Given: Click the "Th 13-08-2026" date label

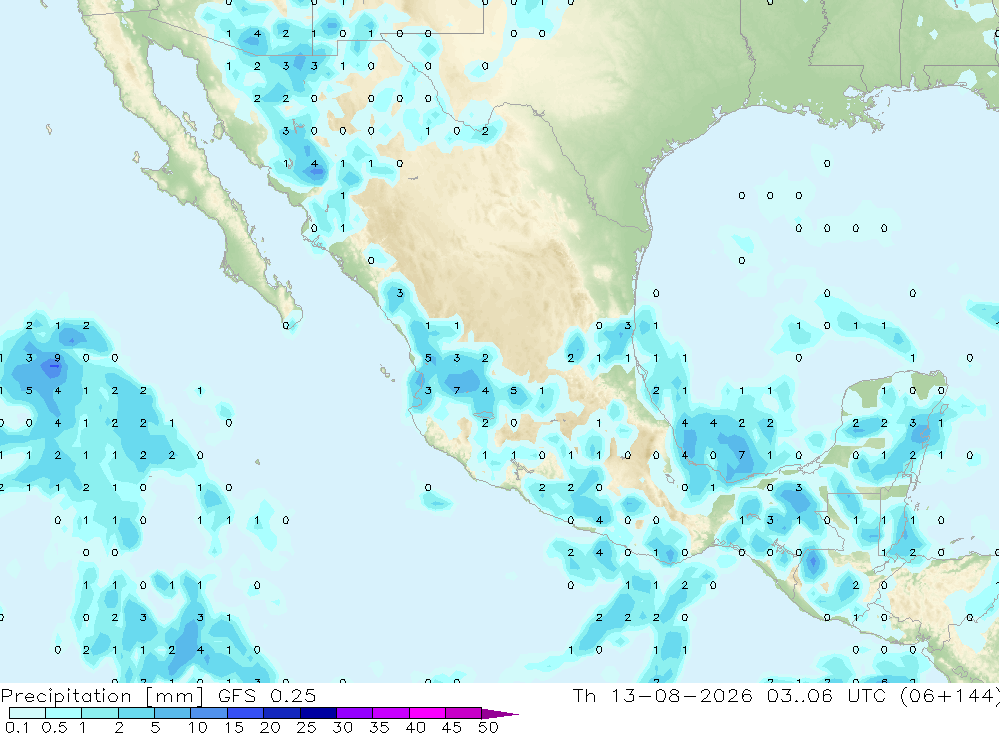Looking at the screenshot, I should [x=662, y=695].
